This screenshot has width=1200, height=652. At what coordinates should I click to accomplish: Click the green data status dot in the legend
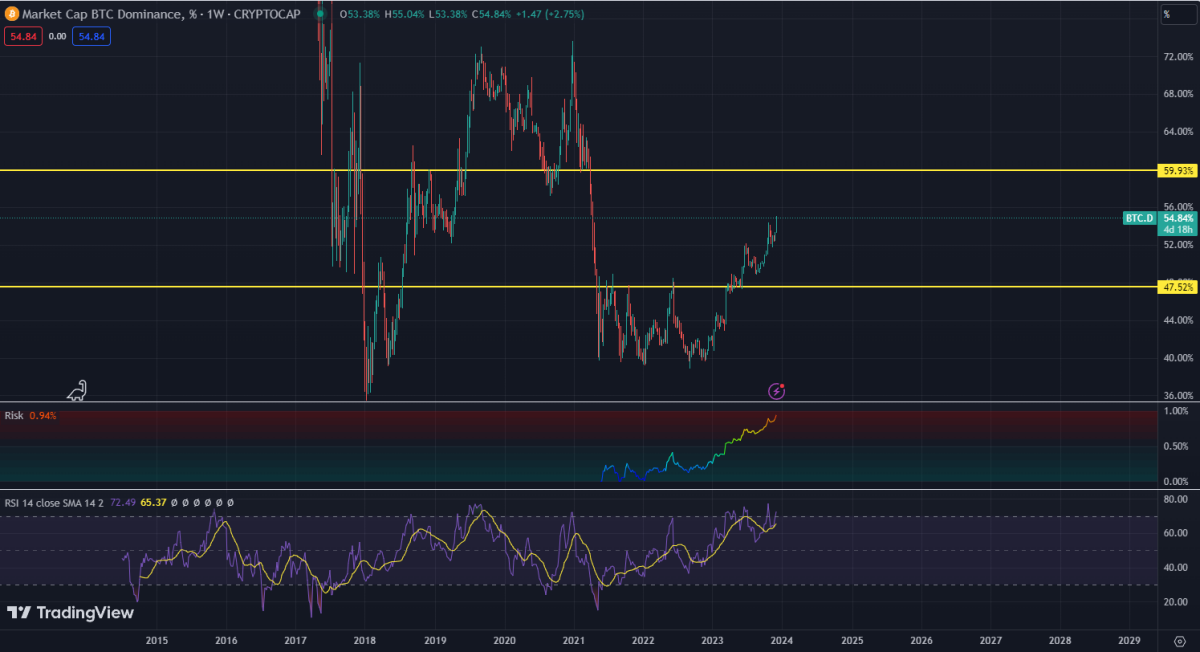(x=321, y=15)
